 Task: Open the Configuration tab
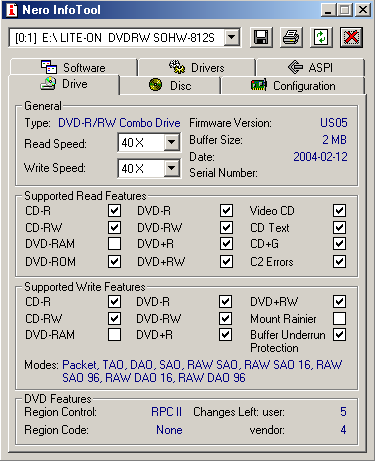pyautogui.click(x=293, y=86)
